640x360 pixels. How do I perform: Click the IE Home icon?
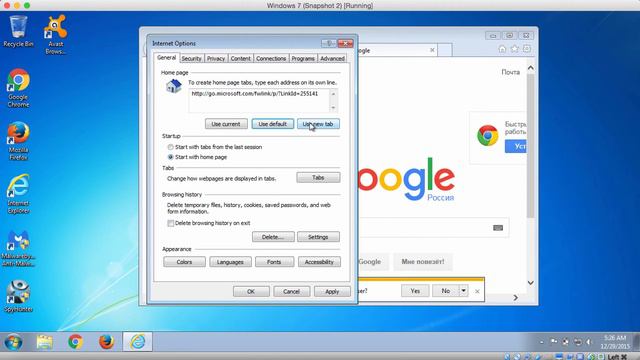tap(502, 49)
